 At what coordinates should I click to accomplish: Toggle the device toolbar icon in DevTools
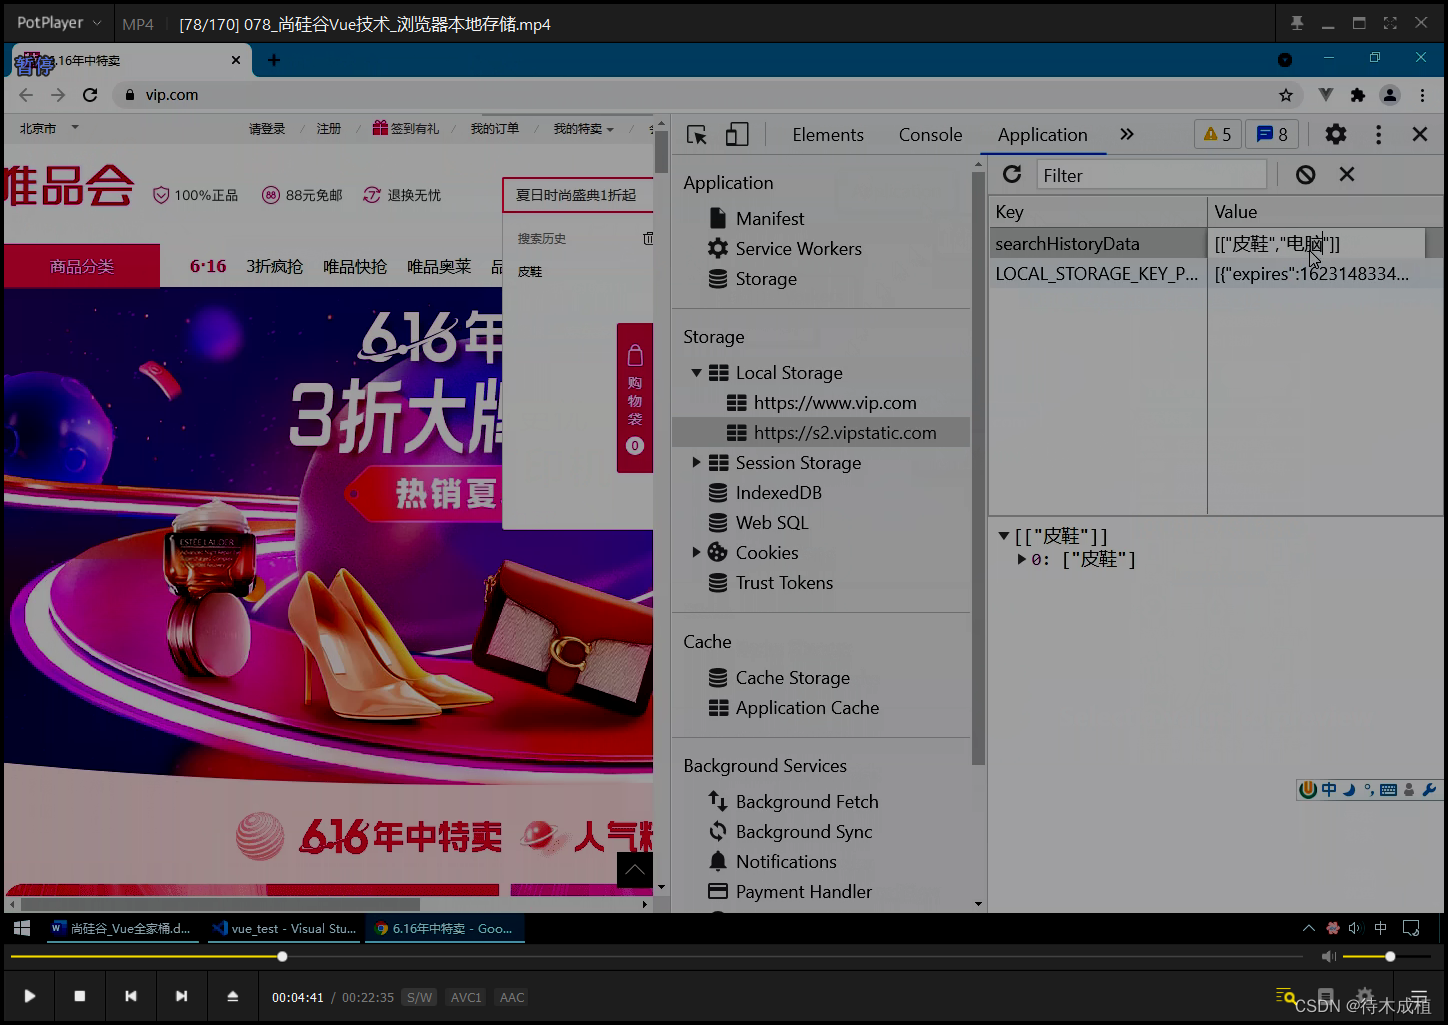[737, 135]
